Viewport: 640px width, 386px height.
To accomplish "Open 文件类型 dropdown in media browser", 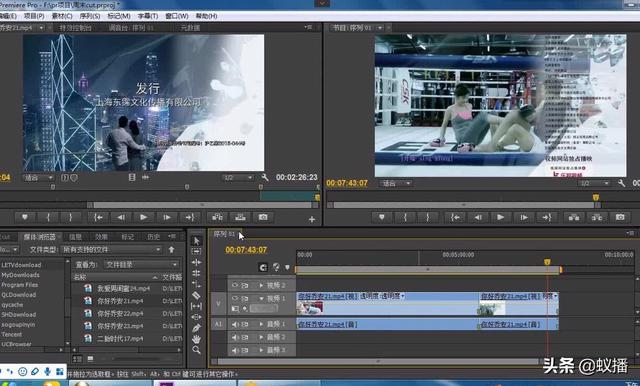I will pos(111,249).
